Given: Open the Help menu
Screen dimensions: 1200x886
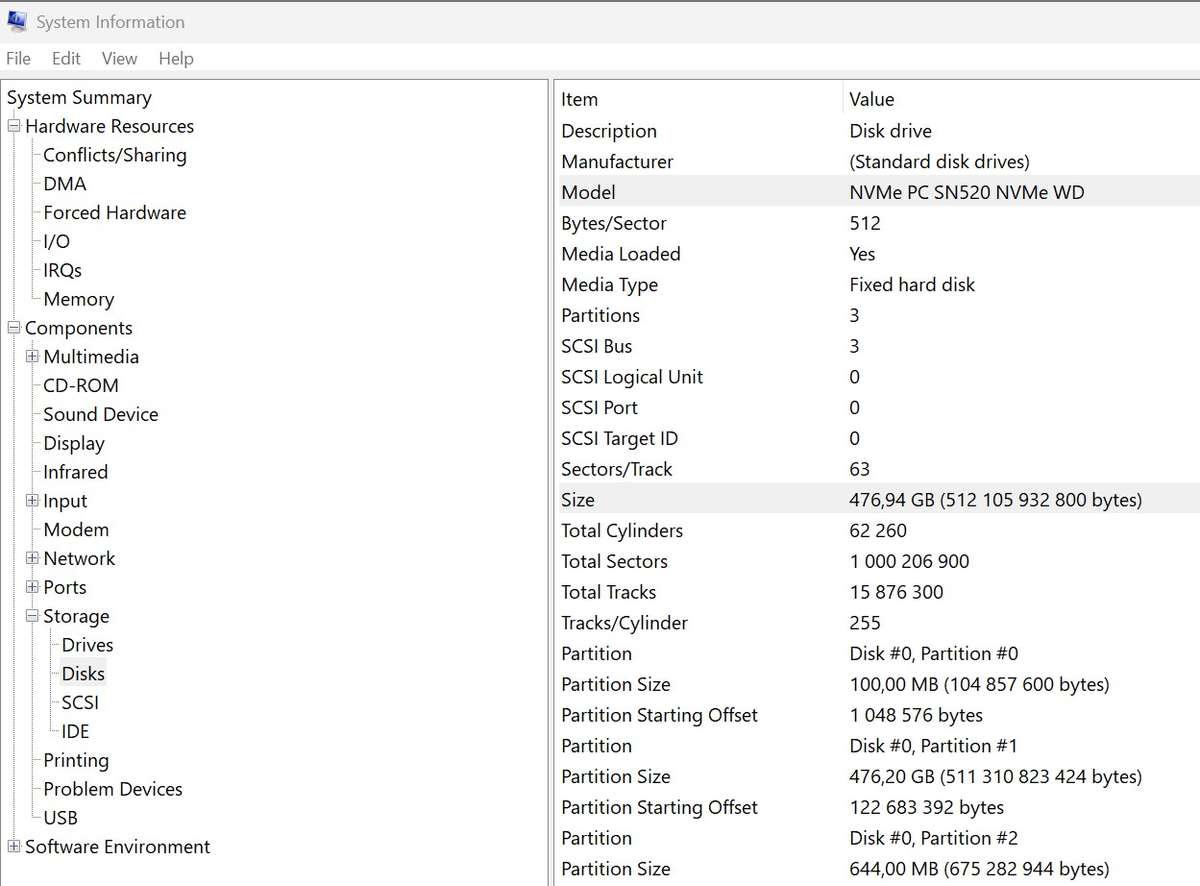Looking at the screenshot, I should pyautogui.click(x=176, y=58).
